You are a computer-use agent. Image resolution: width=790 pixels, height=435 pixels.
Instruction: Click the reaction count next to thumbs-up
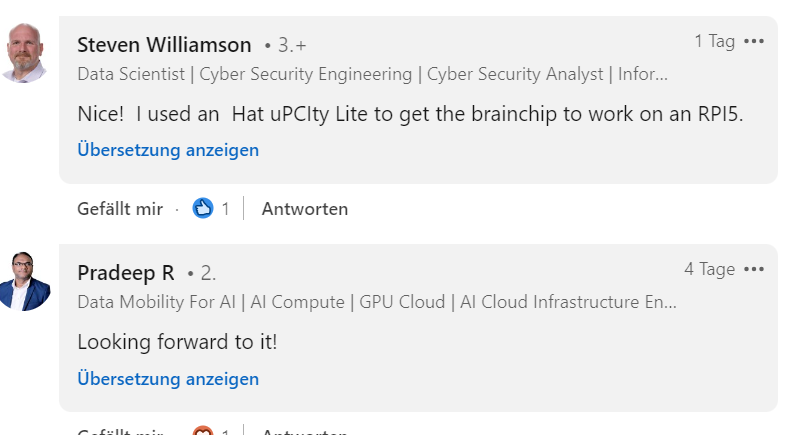pos(225,209)
